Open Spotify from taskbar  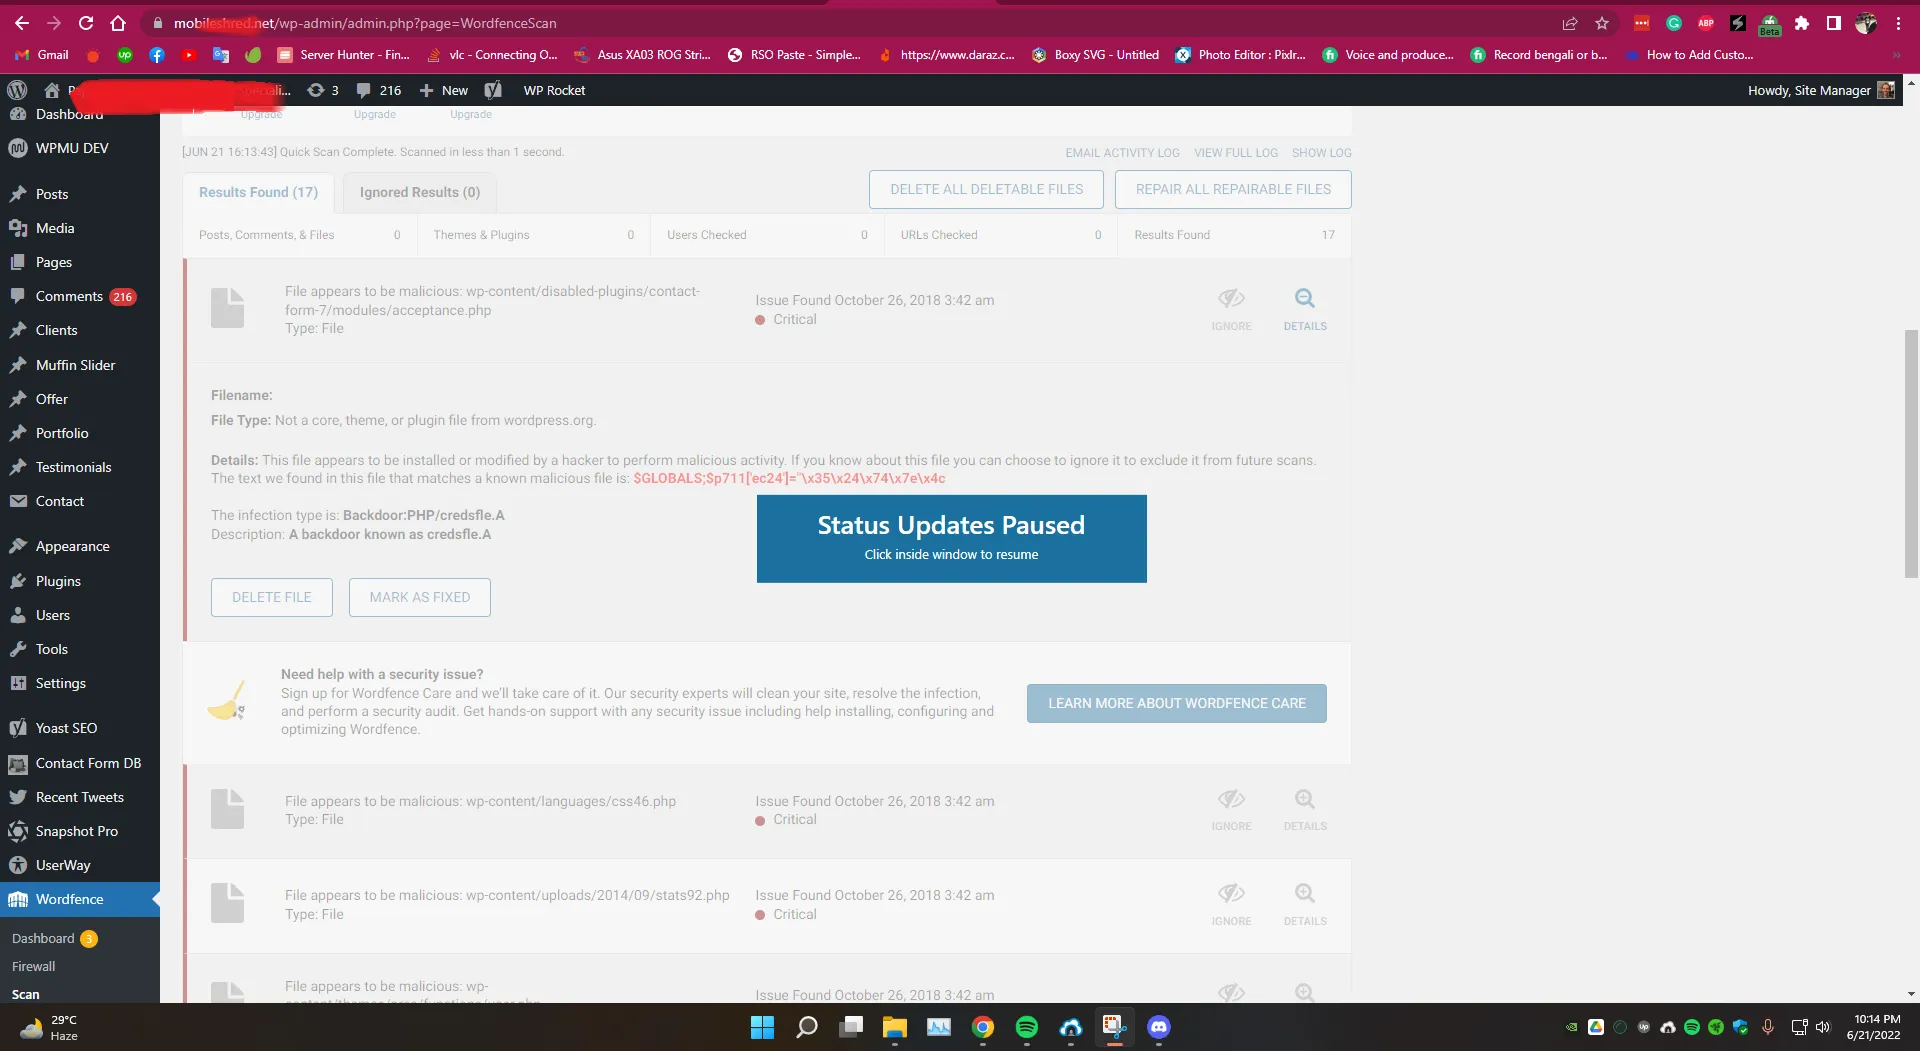1027,1027
